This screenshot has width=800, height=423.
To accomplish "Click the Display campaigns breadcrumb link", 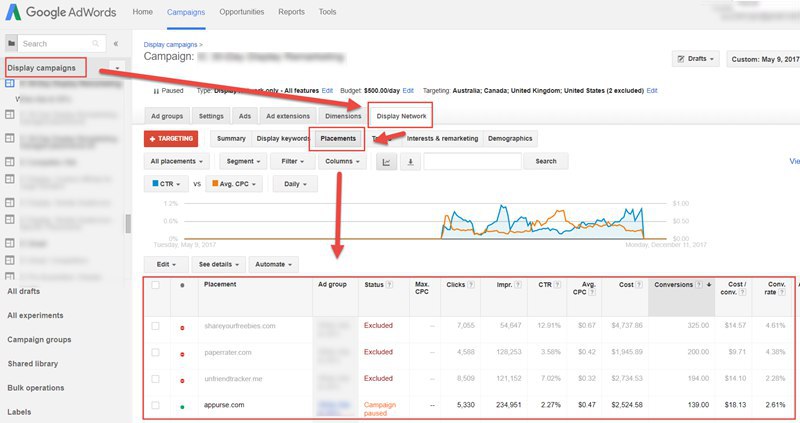I will pos(170,45).
